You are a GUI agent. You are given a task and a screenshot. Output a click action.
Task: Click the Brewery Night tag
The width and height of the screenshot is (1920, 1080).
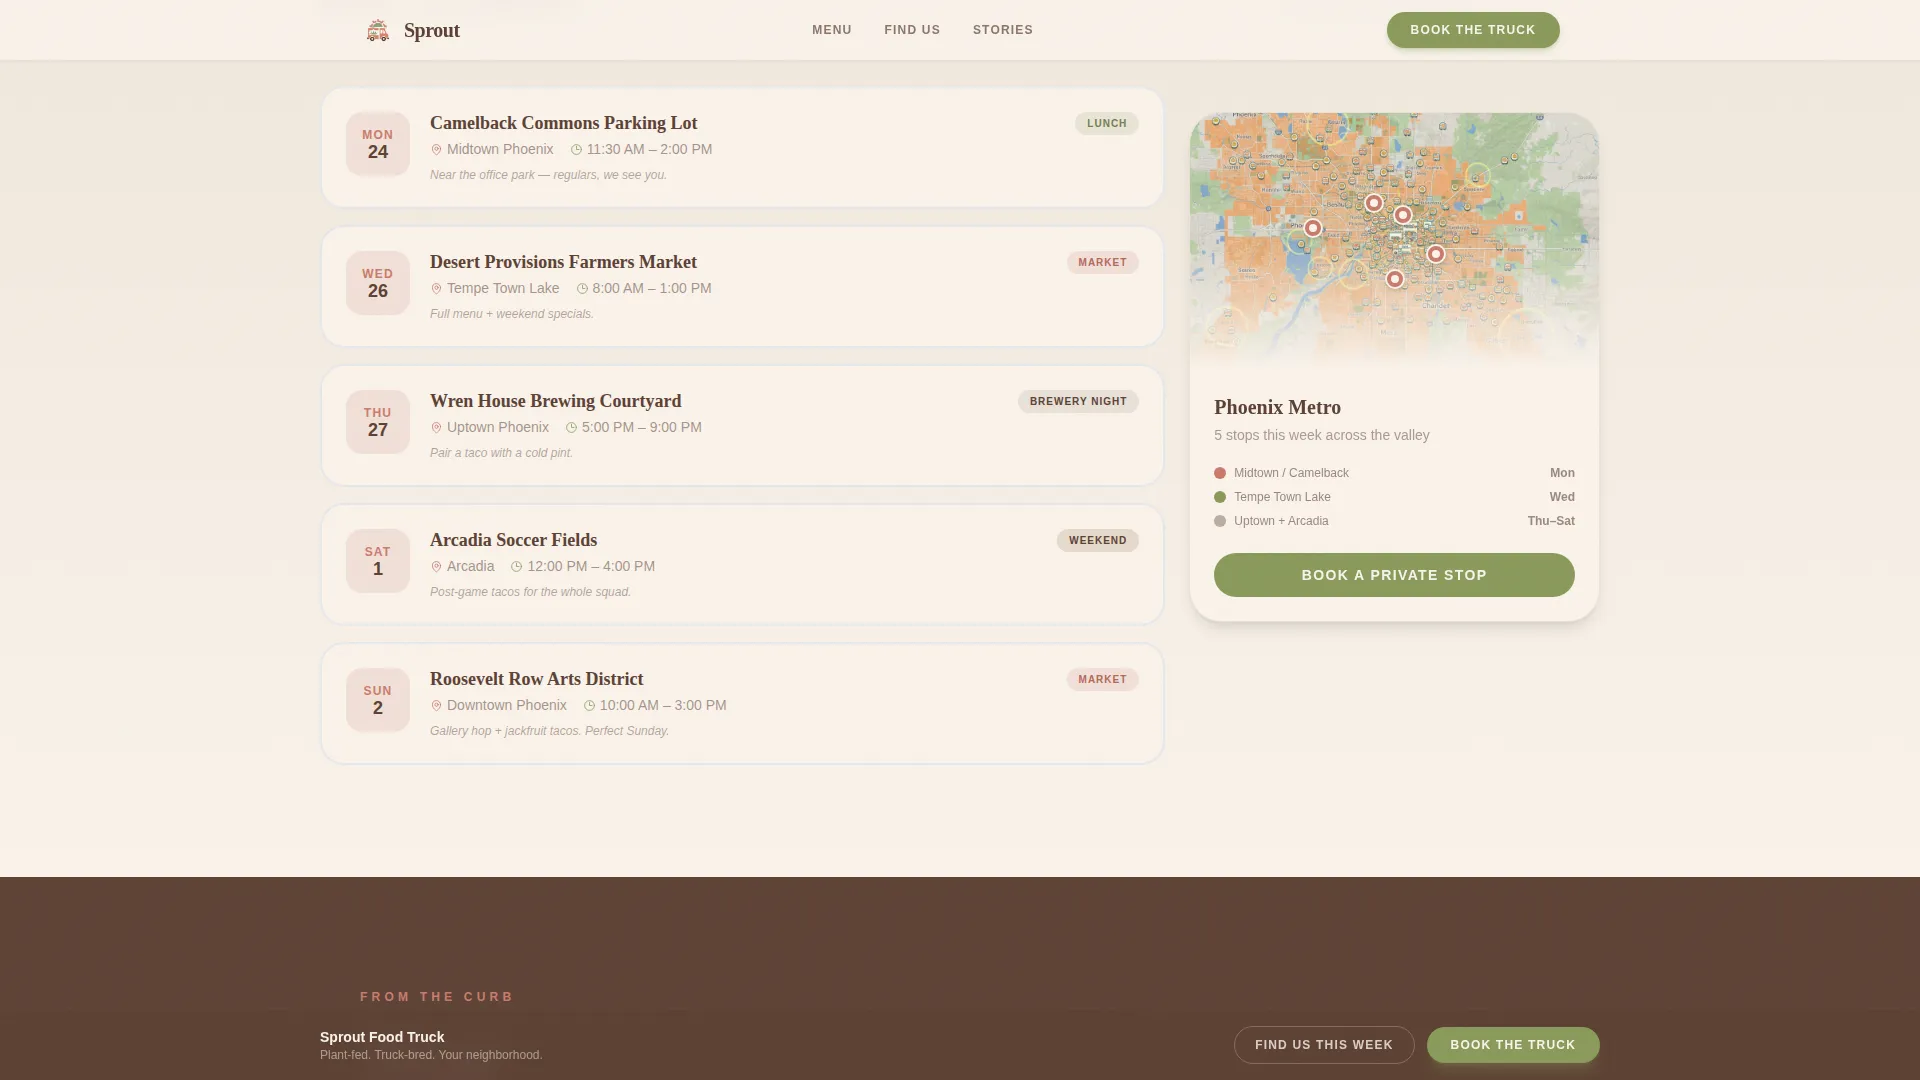1078,402
